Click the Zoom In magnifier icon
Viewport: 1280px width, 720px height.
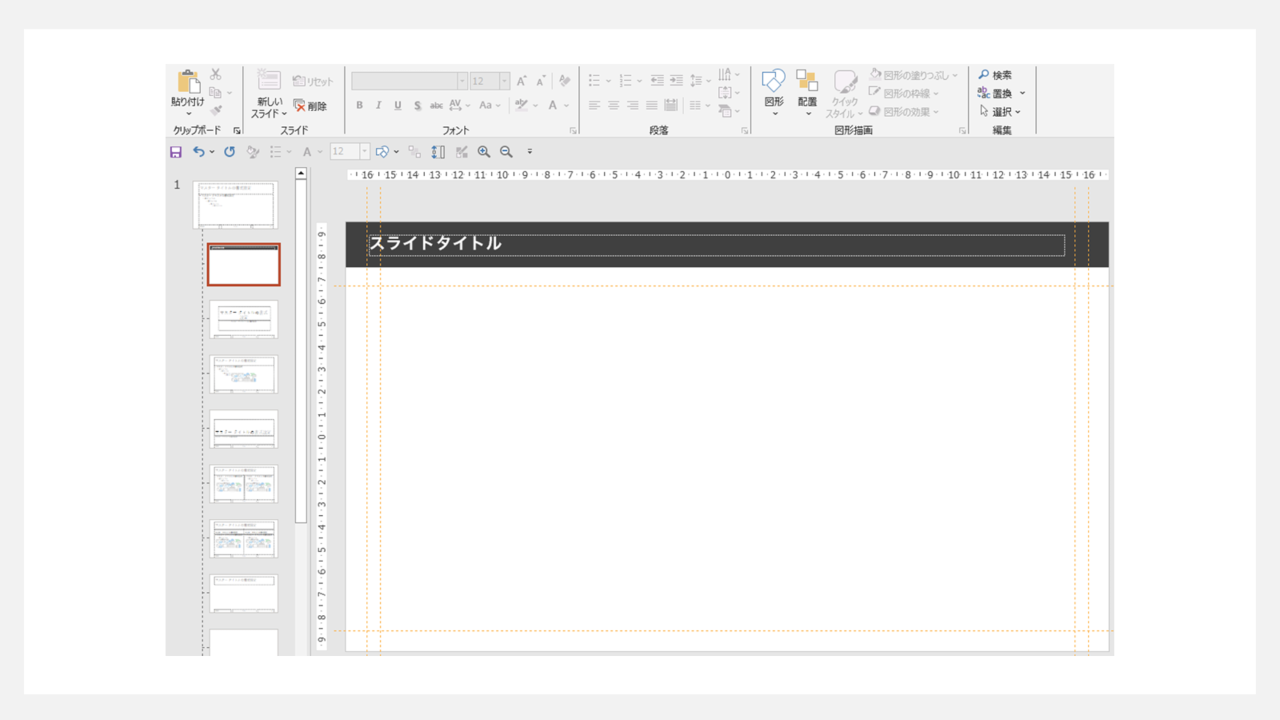pyautogui.click(x=484, y=152)
